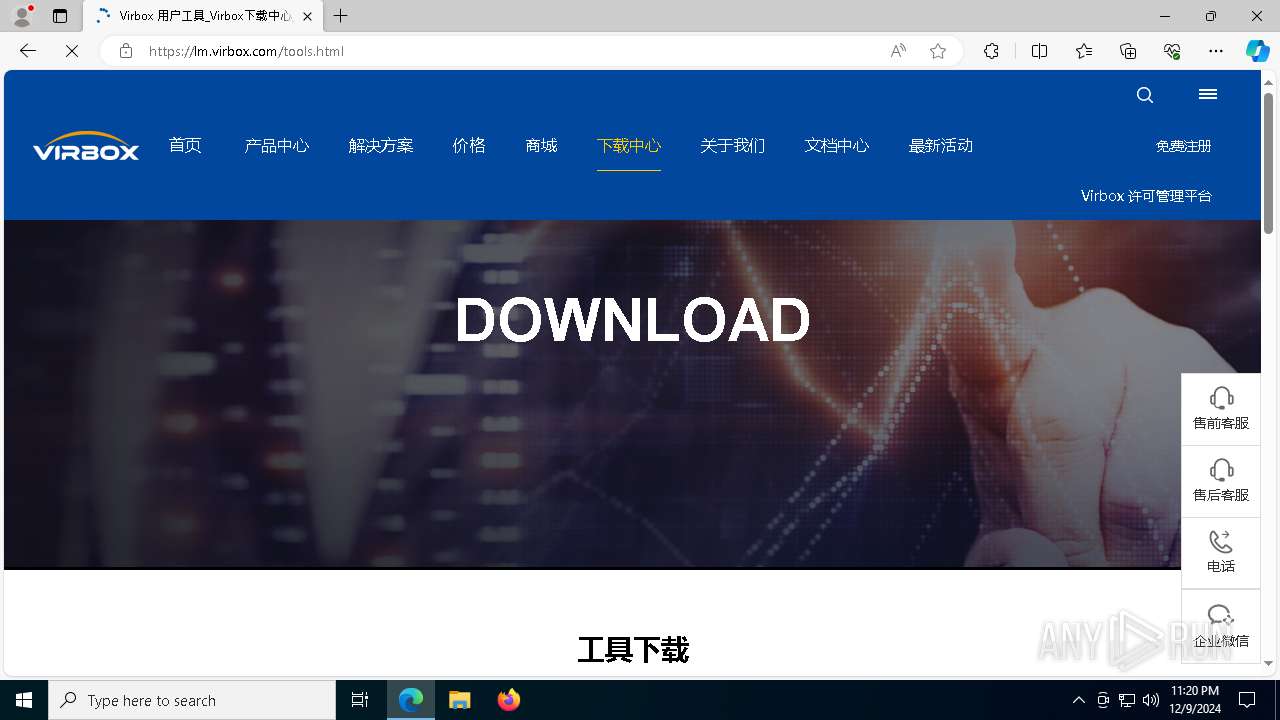Open Browser essentials icon

click(1172, 51)
